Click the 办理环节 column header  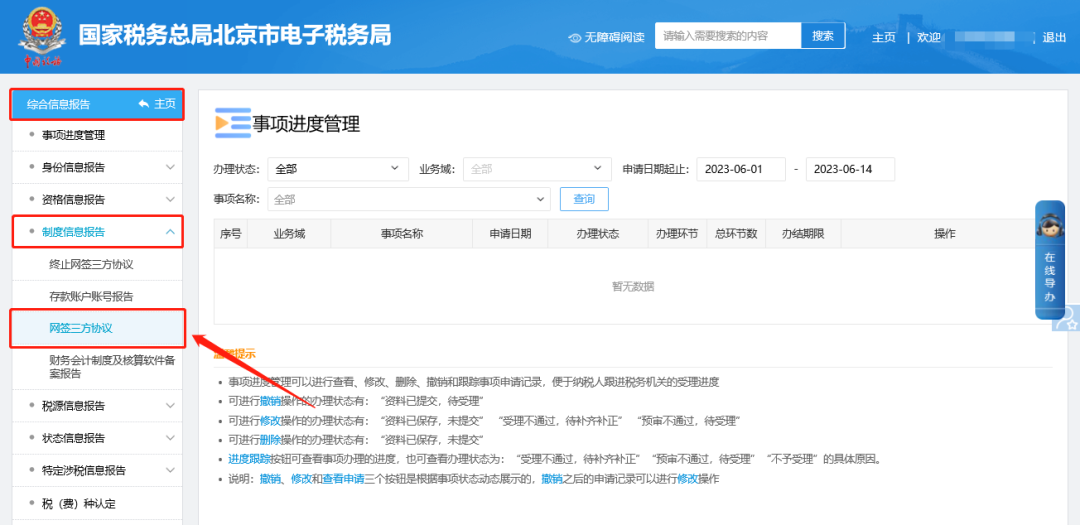coord(677,234)
